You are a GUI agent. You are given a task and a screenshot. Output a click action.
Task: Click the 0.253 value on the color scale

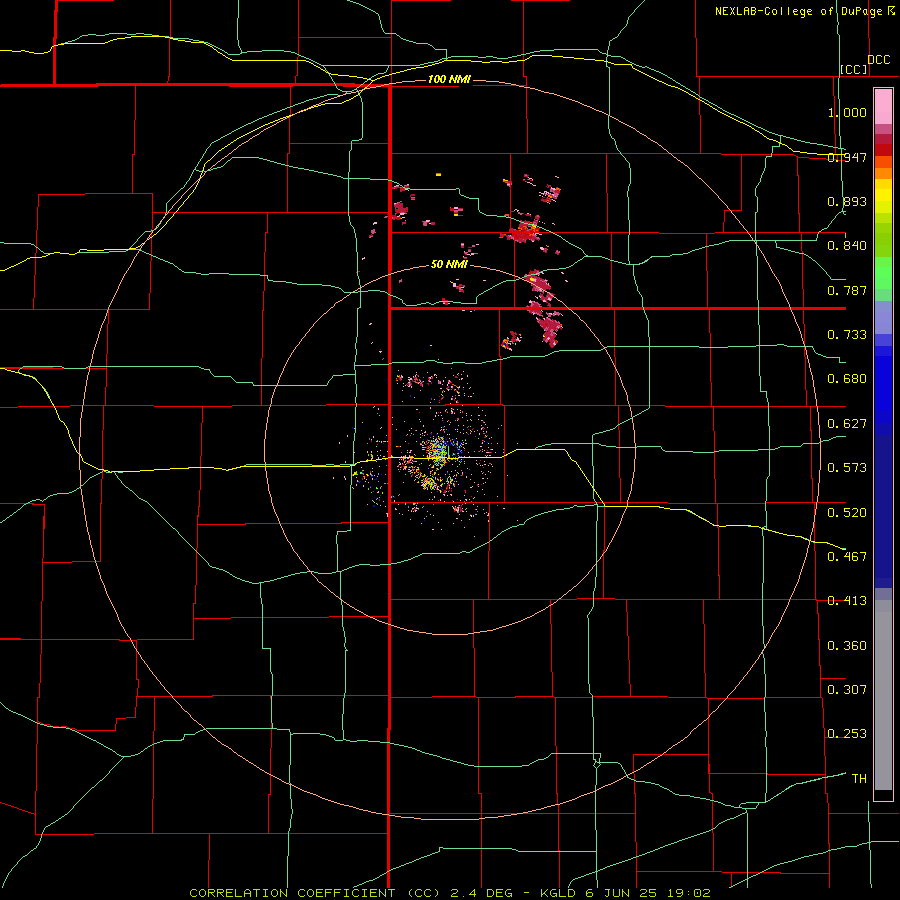coord(847,734)
